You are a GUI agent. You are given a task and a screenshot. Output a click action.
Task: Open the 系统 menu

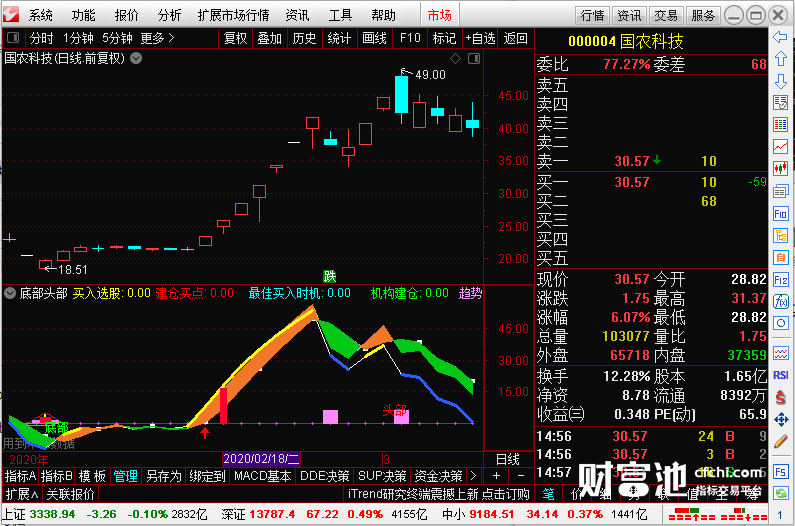pyautogui.click(x=41, y=15)
